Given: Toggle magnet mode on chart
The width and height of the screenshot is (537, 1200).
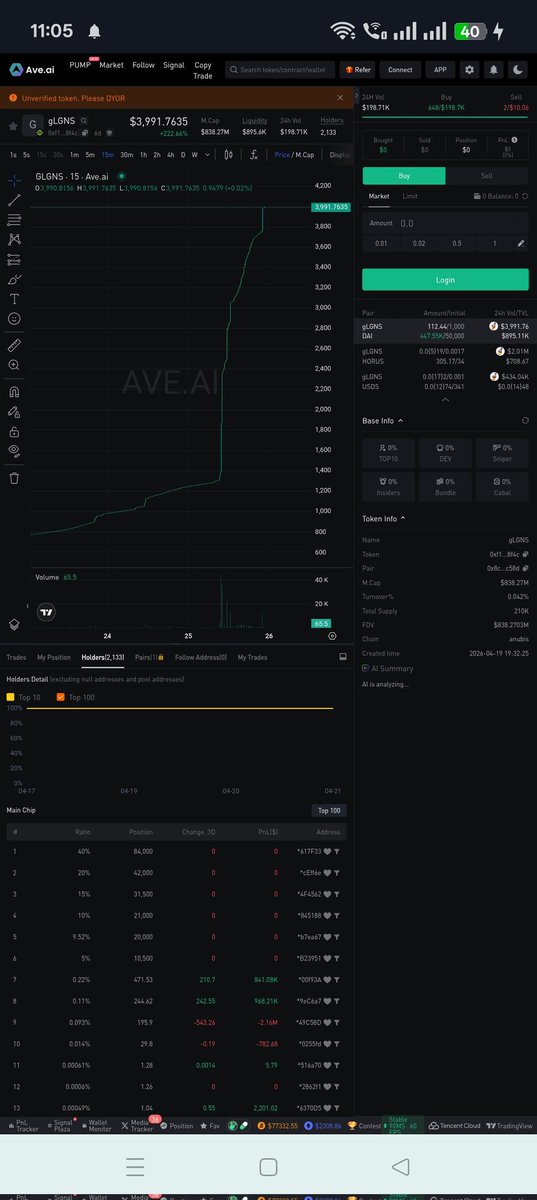Looking at the screenshot, I should coord(14,391).
